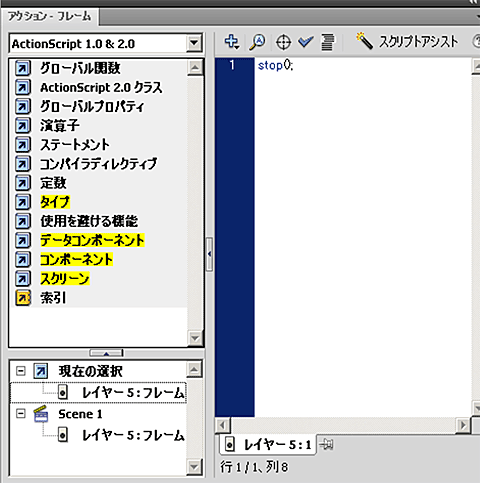Click the add new item plus icon
Screen dimensions: 480x483
click(231, 42)
